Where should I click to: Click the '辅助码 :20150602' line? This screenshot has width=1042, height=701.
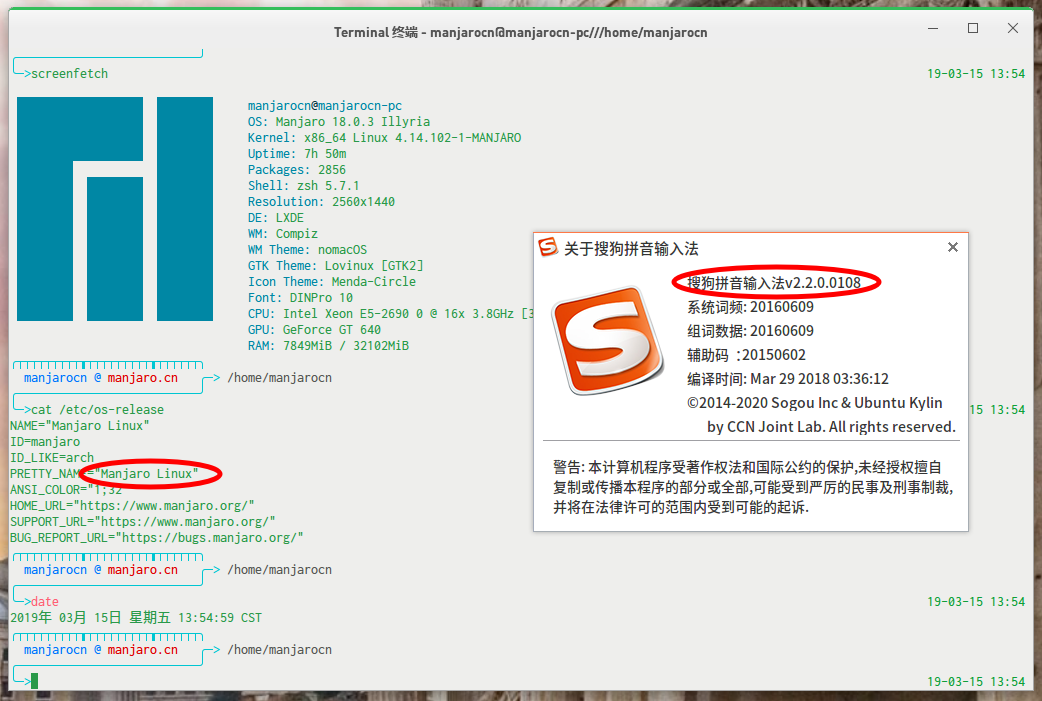(x=746, y=354)
